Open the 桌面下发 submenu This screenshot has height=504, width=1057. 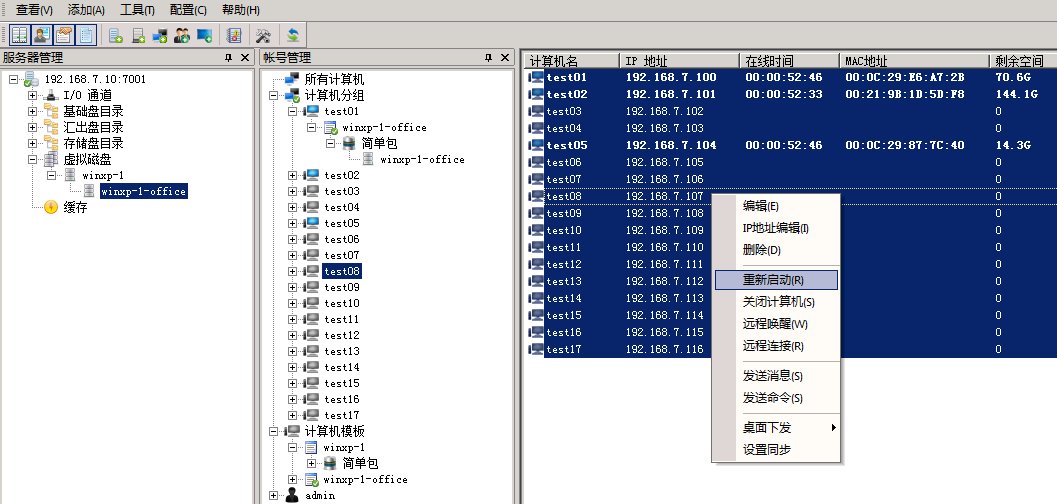pyautogui.click(x=776, y=428)
